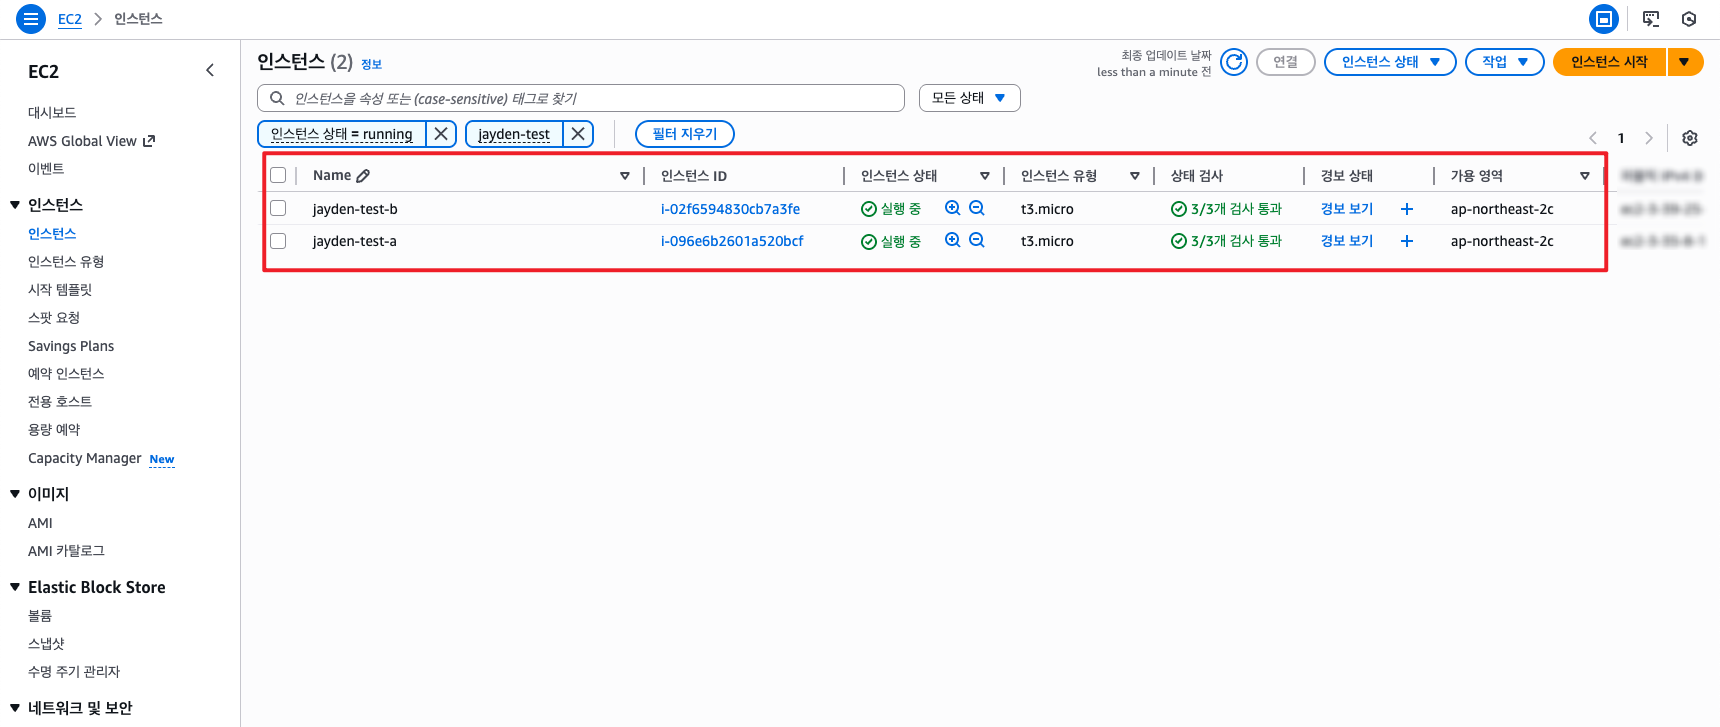Image resolution: width=1720 pixels, height=727 pixels.
Task: Collapse the EC2 side navigation panel
Action: [210, 70]
